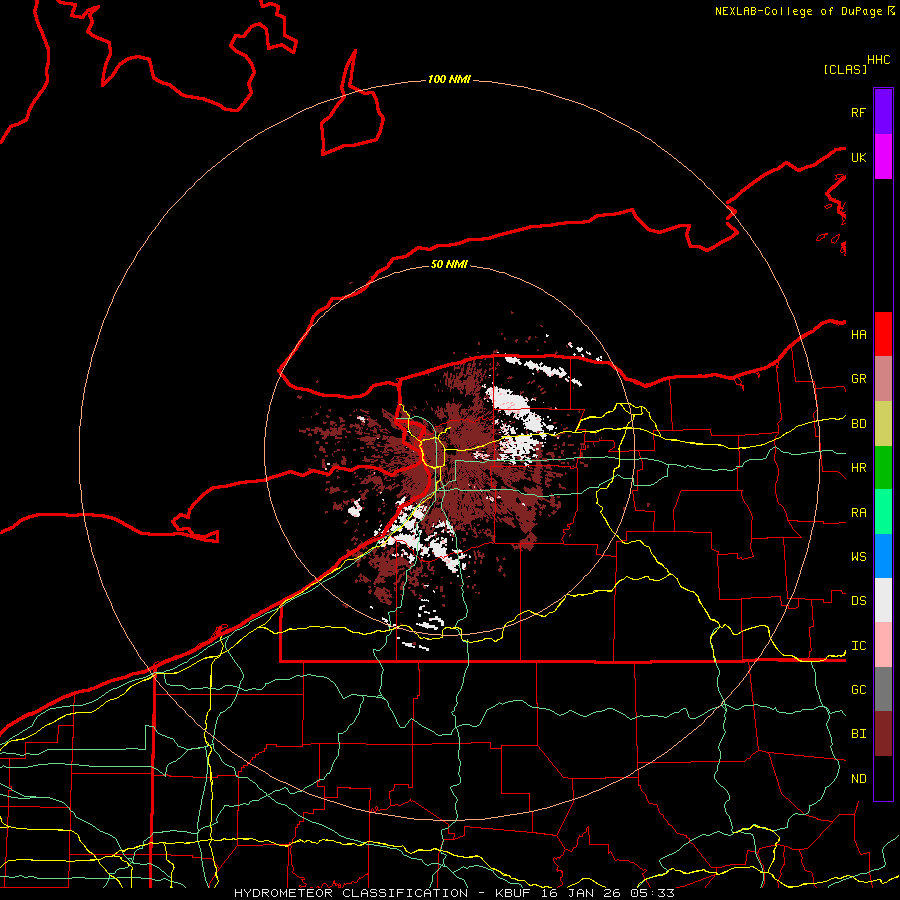Click the BD legend label
Image resolution: width=900 pixels, height=900 pixels.
(858, 424)
